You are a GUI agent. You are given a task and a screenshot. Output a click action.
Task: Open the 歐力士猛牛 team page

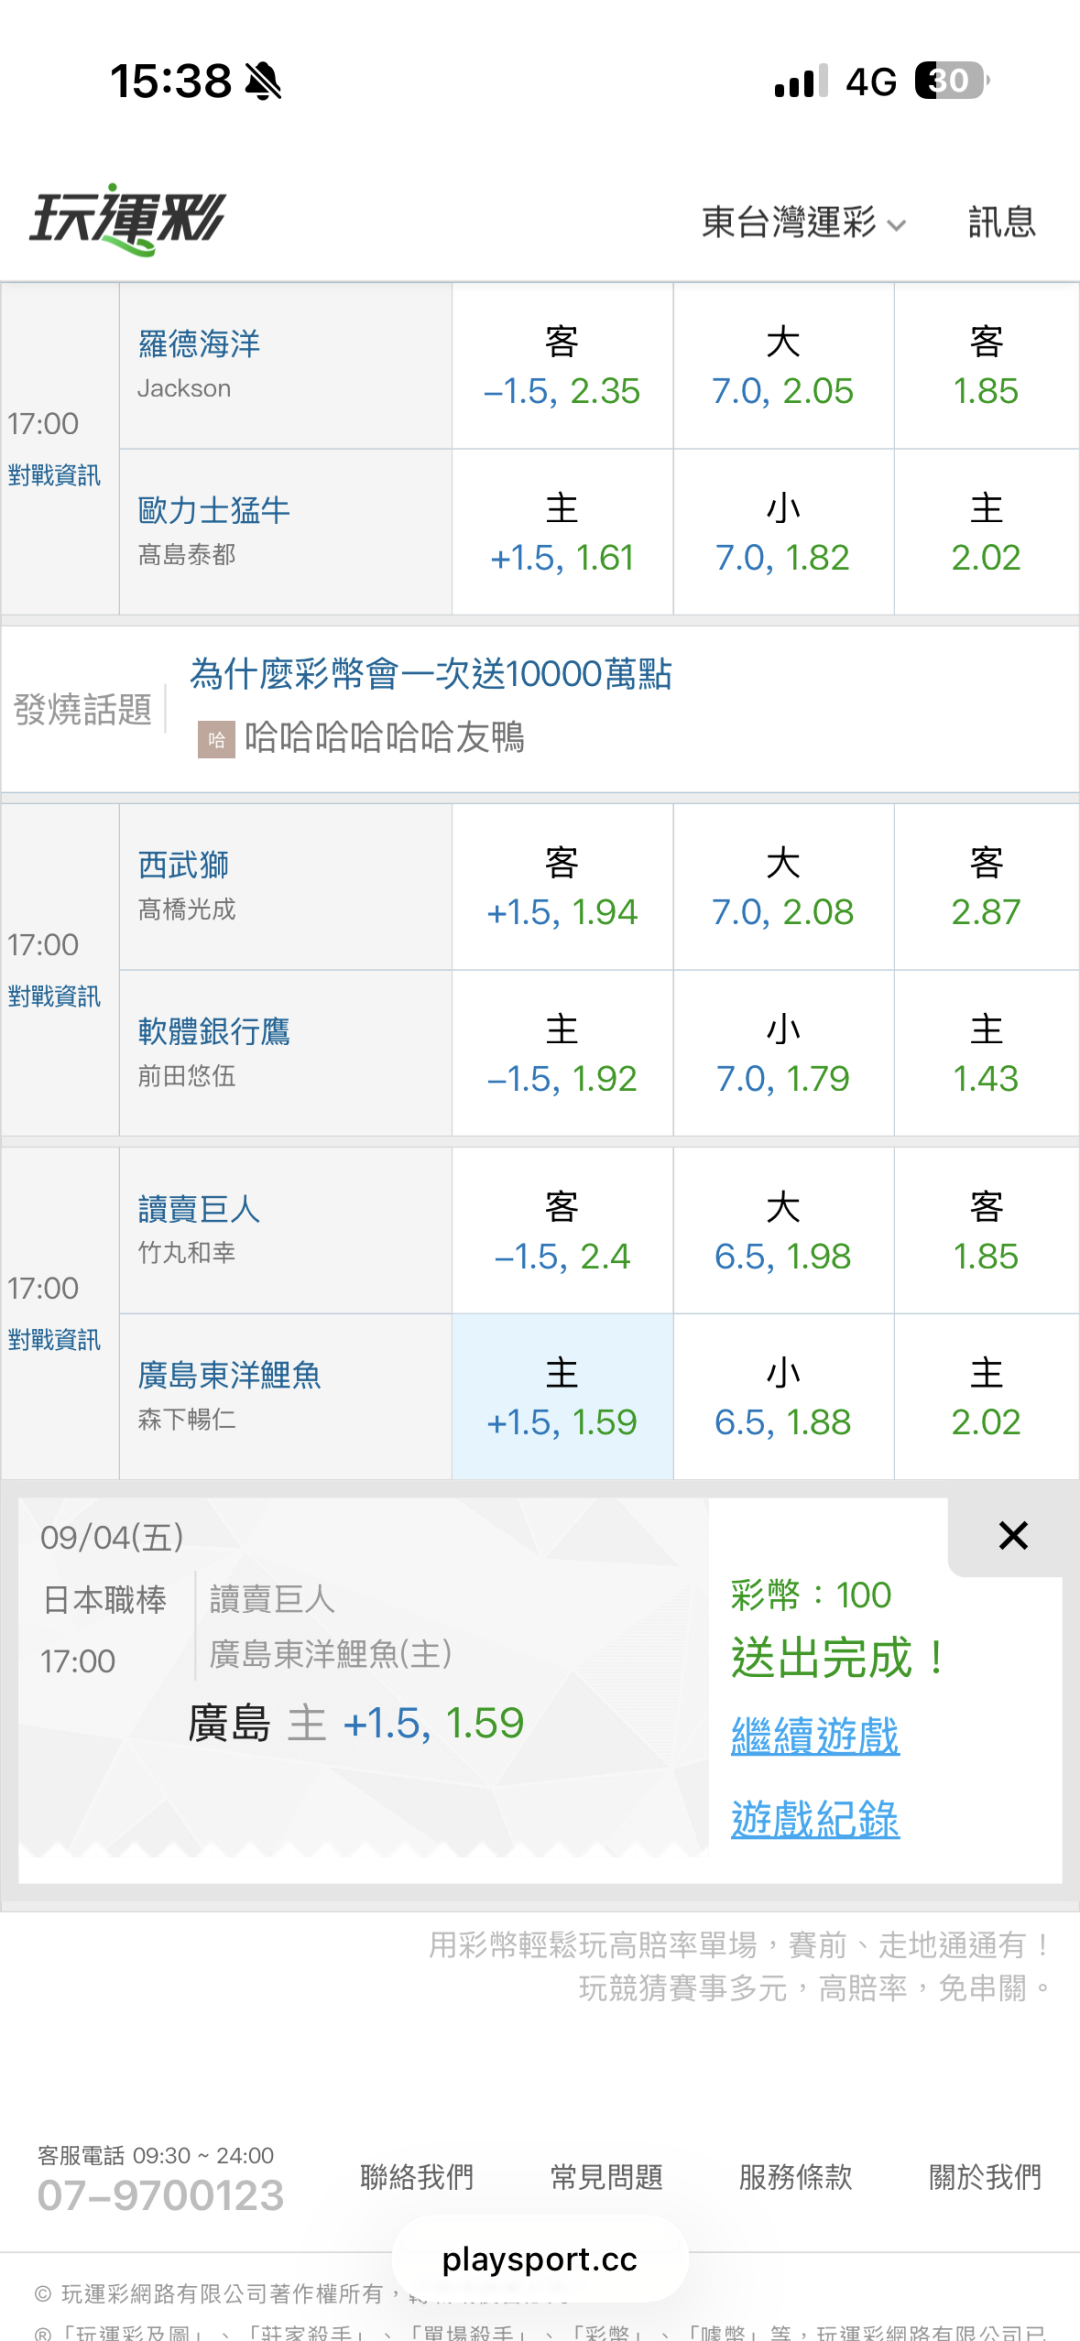(214, 510)
